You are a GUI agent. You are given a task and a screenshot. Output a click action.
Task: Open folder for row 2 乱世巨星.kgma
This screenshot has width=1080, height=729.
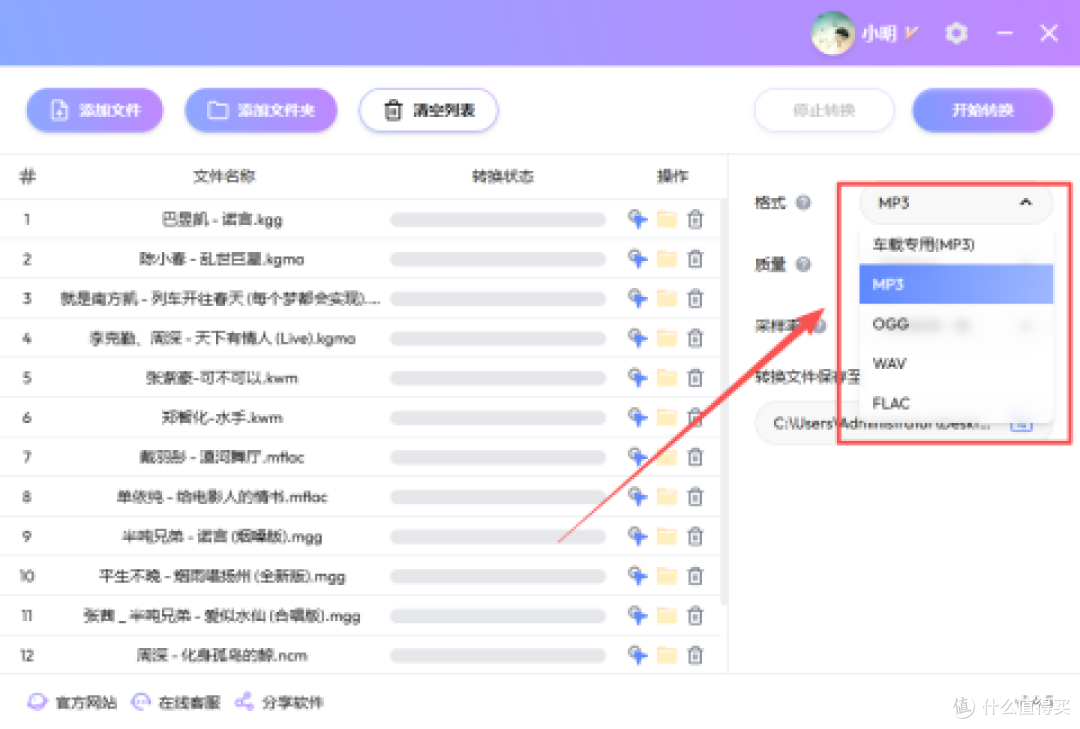[666, 258]
